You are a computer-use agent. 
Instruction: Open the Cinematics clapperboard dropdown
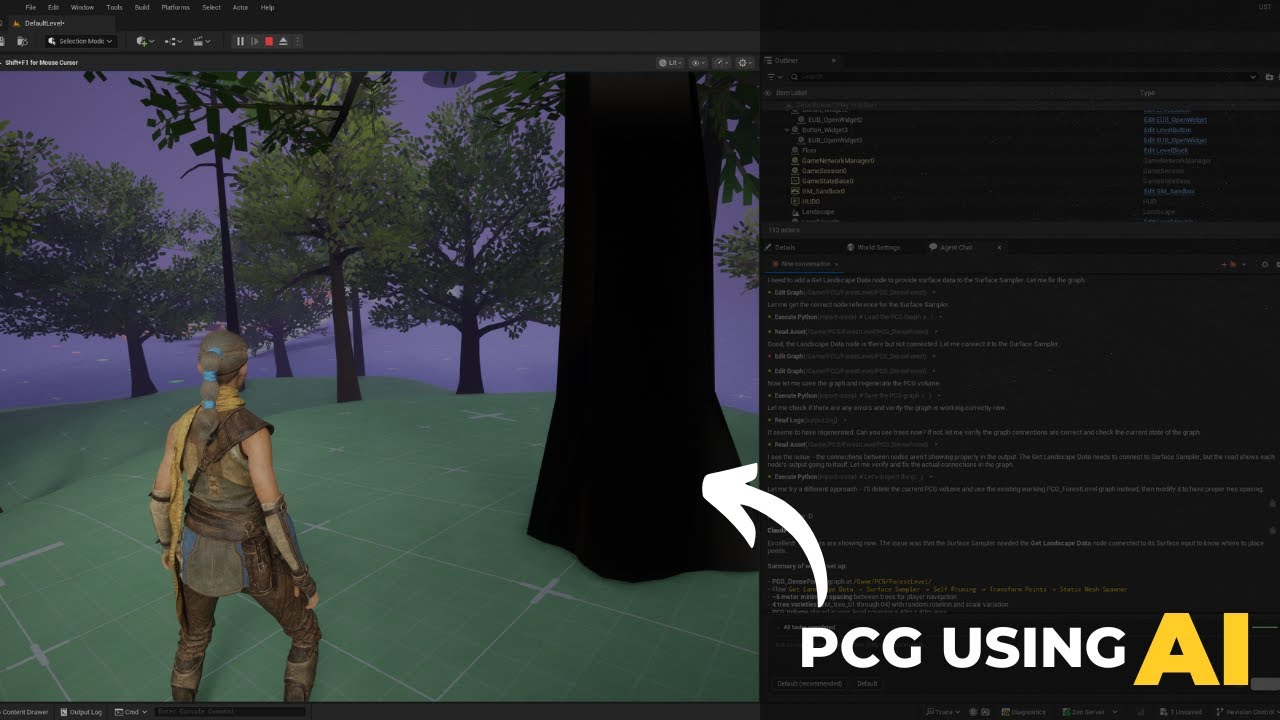(x=202, y=41)
